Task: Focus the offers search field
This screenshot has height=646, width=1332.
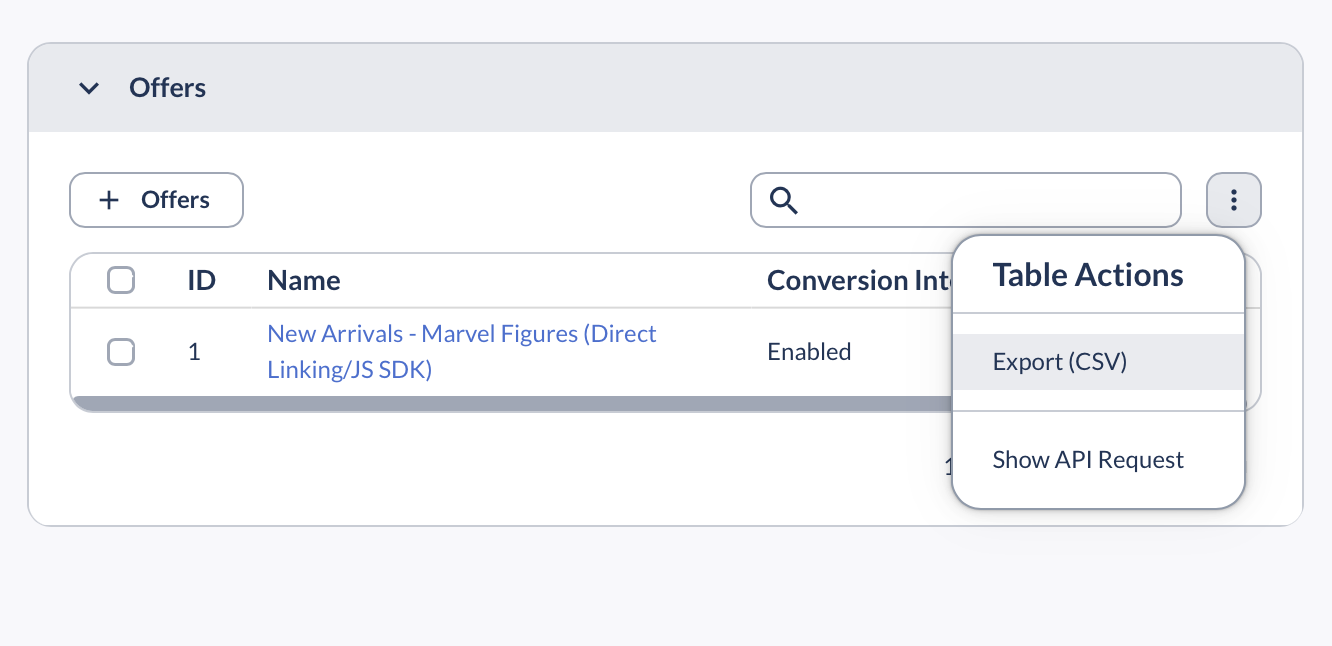Action: pos(966,200)
